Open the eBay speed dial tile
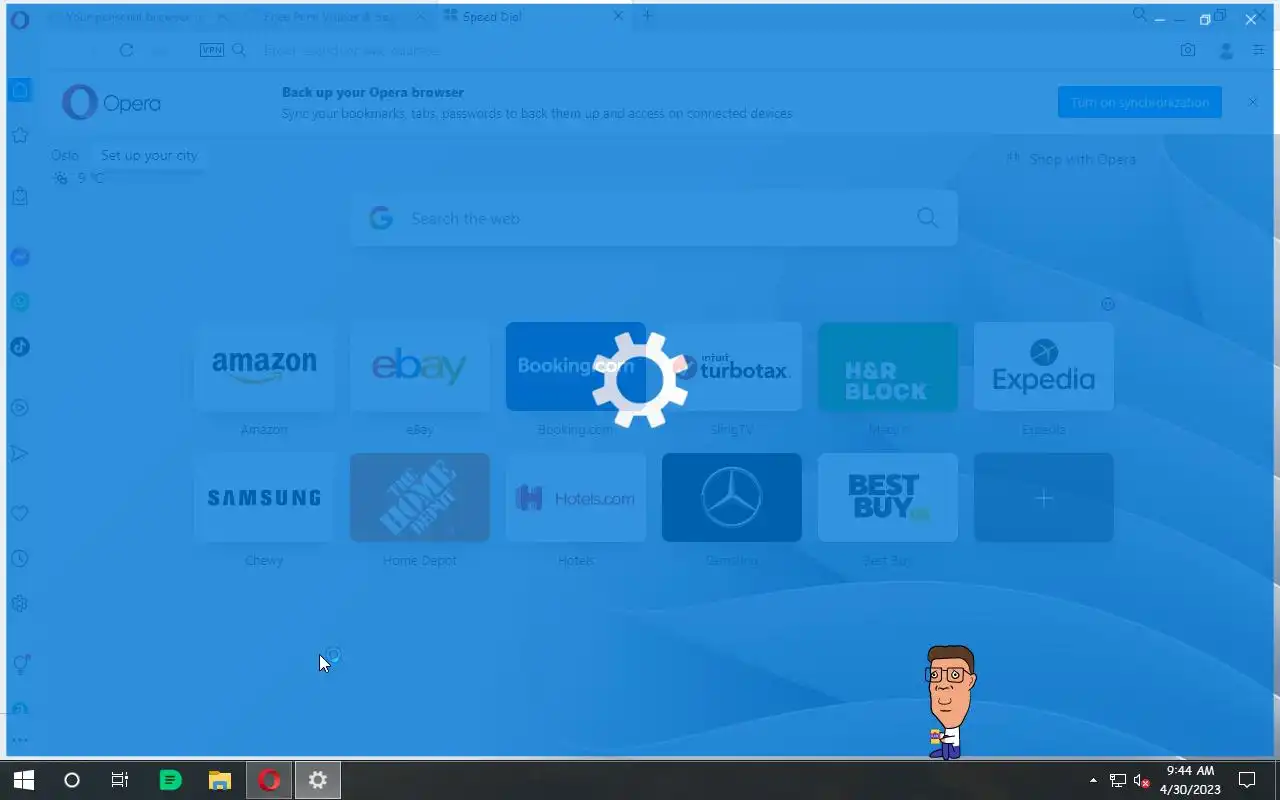The width and height of the screenshot is (1280, 800). 420,366
